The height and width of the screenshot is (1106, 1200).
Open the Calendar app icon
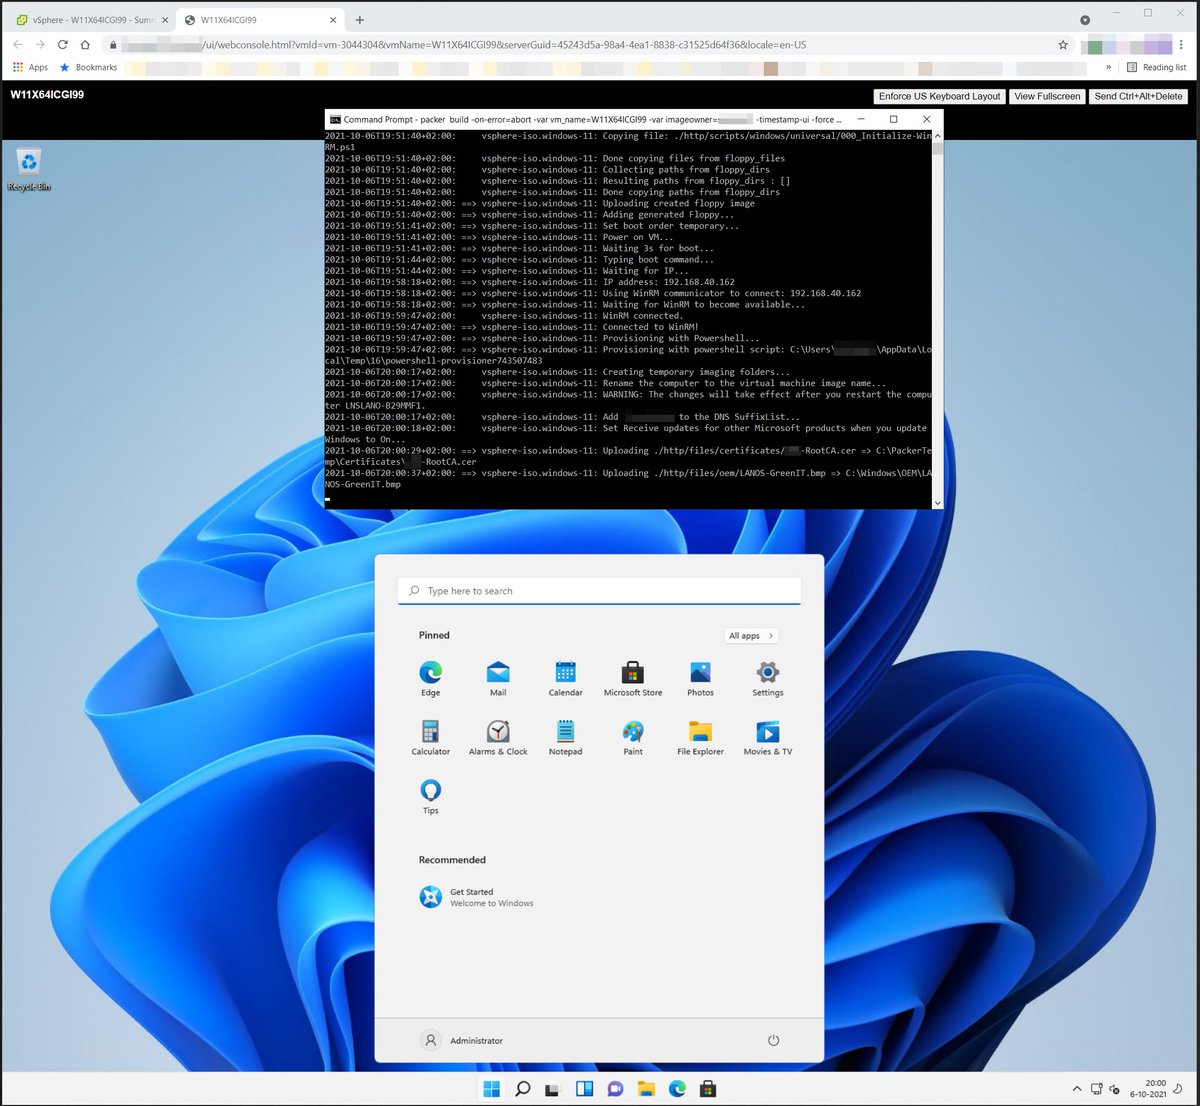565,678
